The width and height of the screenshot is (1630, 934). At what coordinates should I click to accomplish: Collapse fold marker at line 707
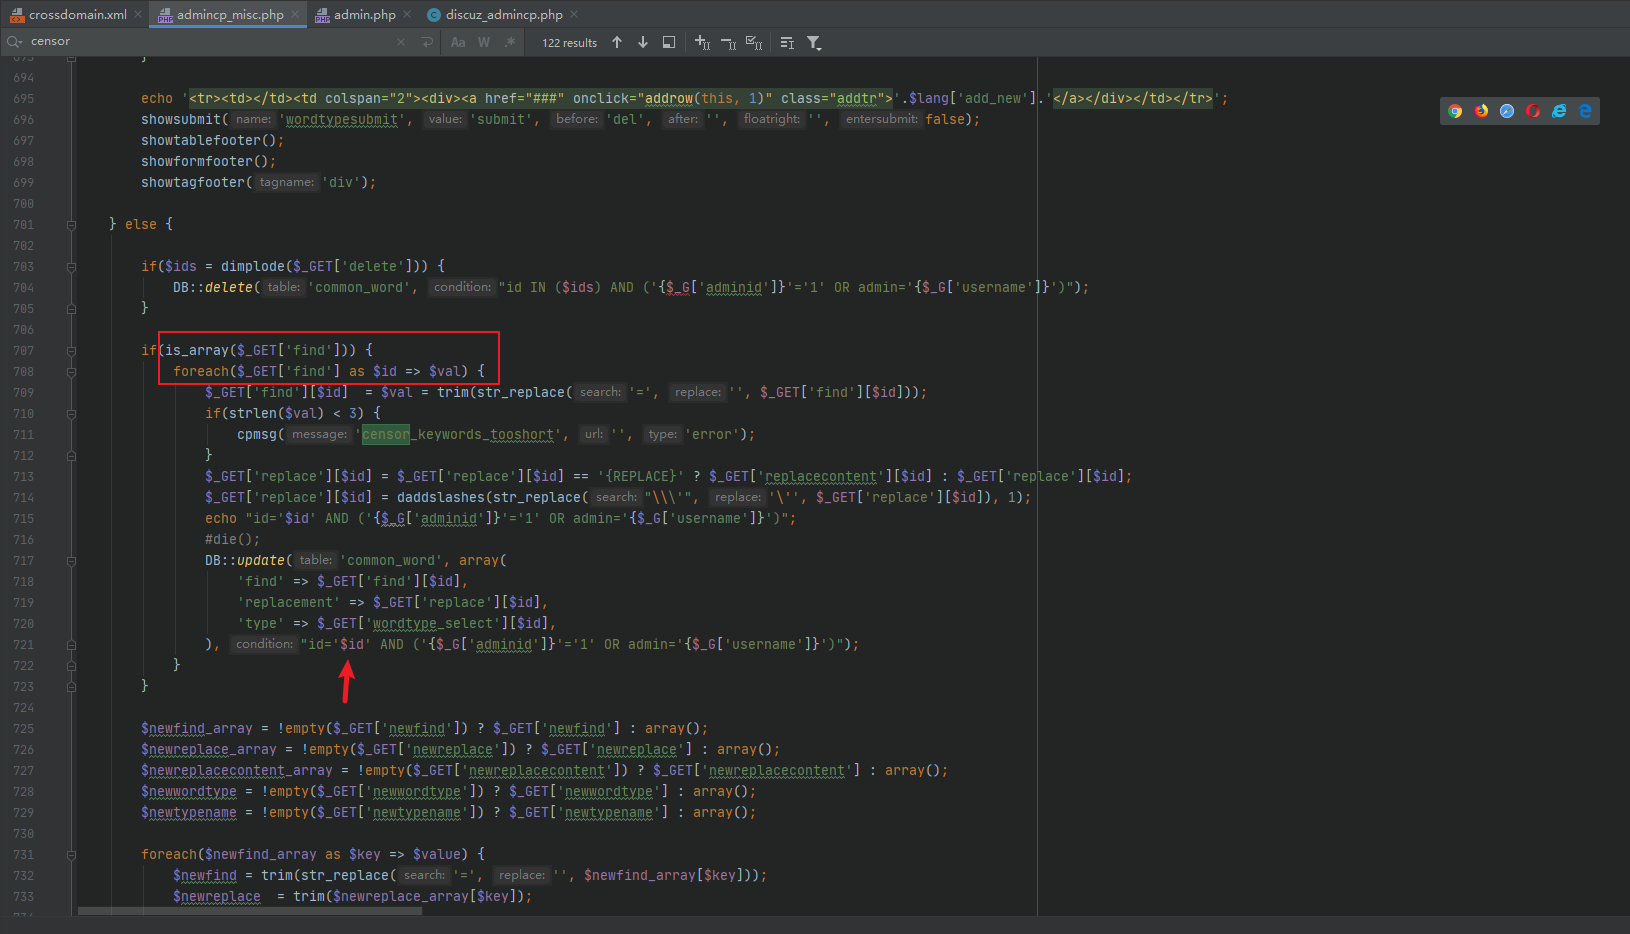(71, 351)
